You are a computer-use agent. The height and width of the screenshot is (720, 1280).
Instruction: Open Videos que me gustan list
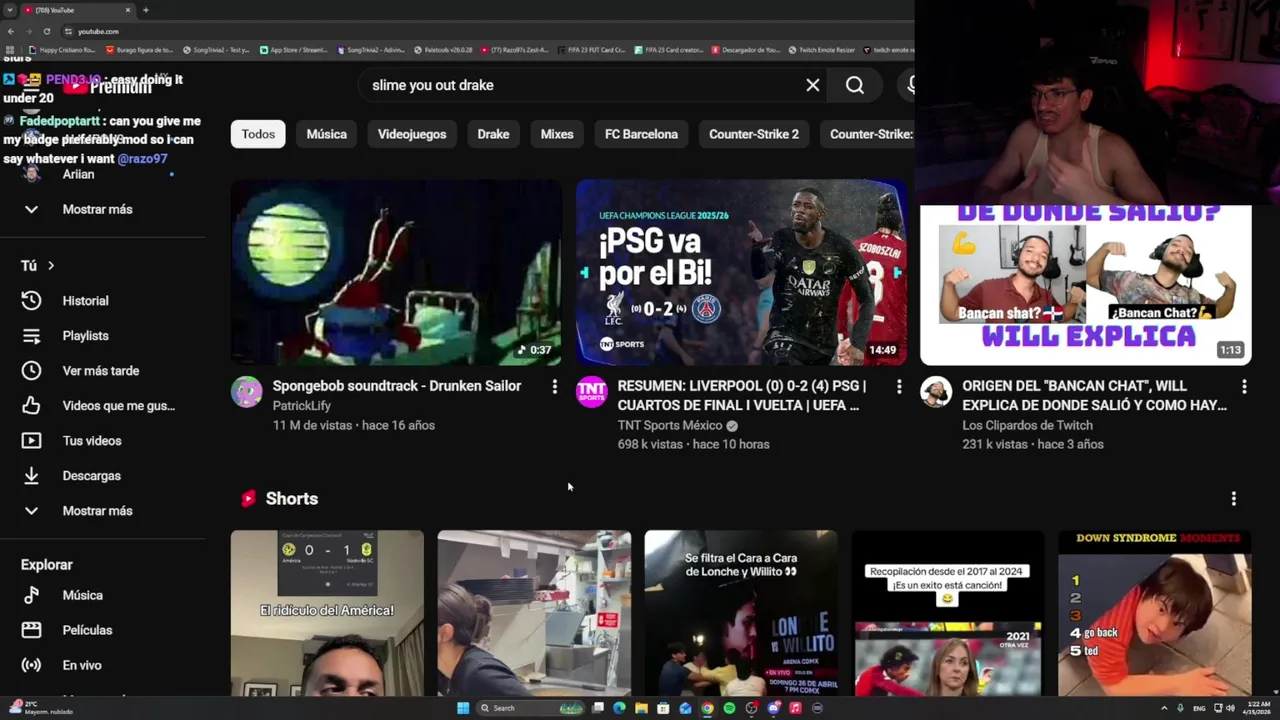tap(118, 405)
